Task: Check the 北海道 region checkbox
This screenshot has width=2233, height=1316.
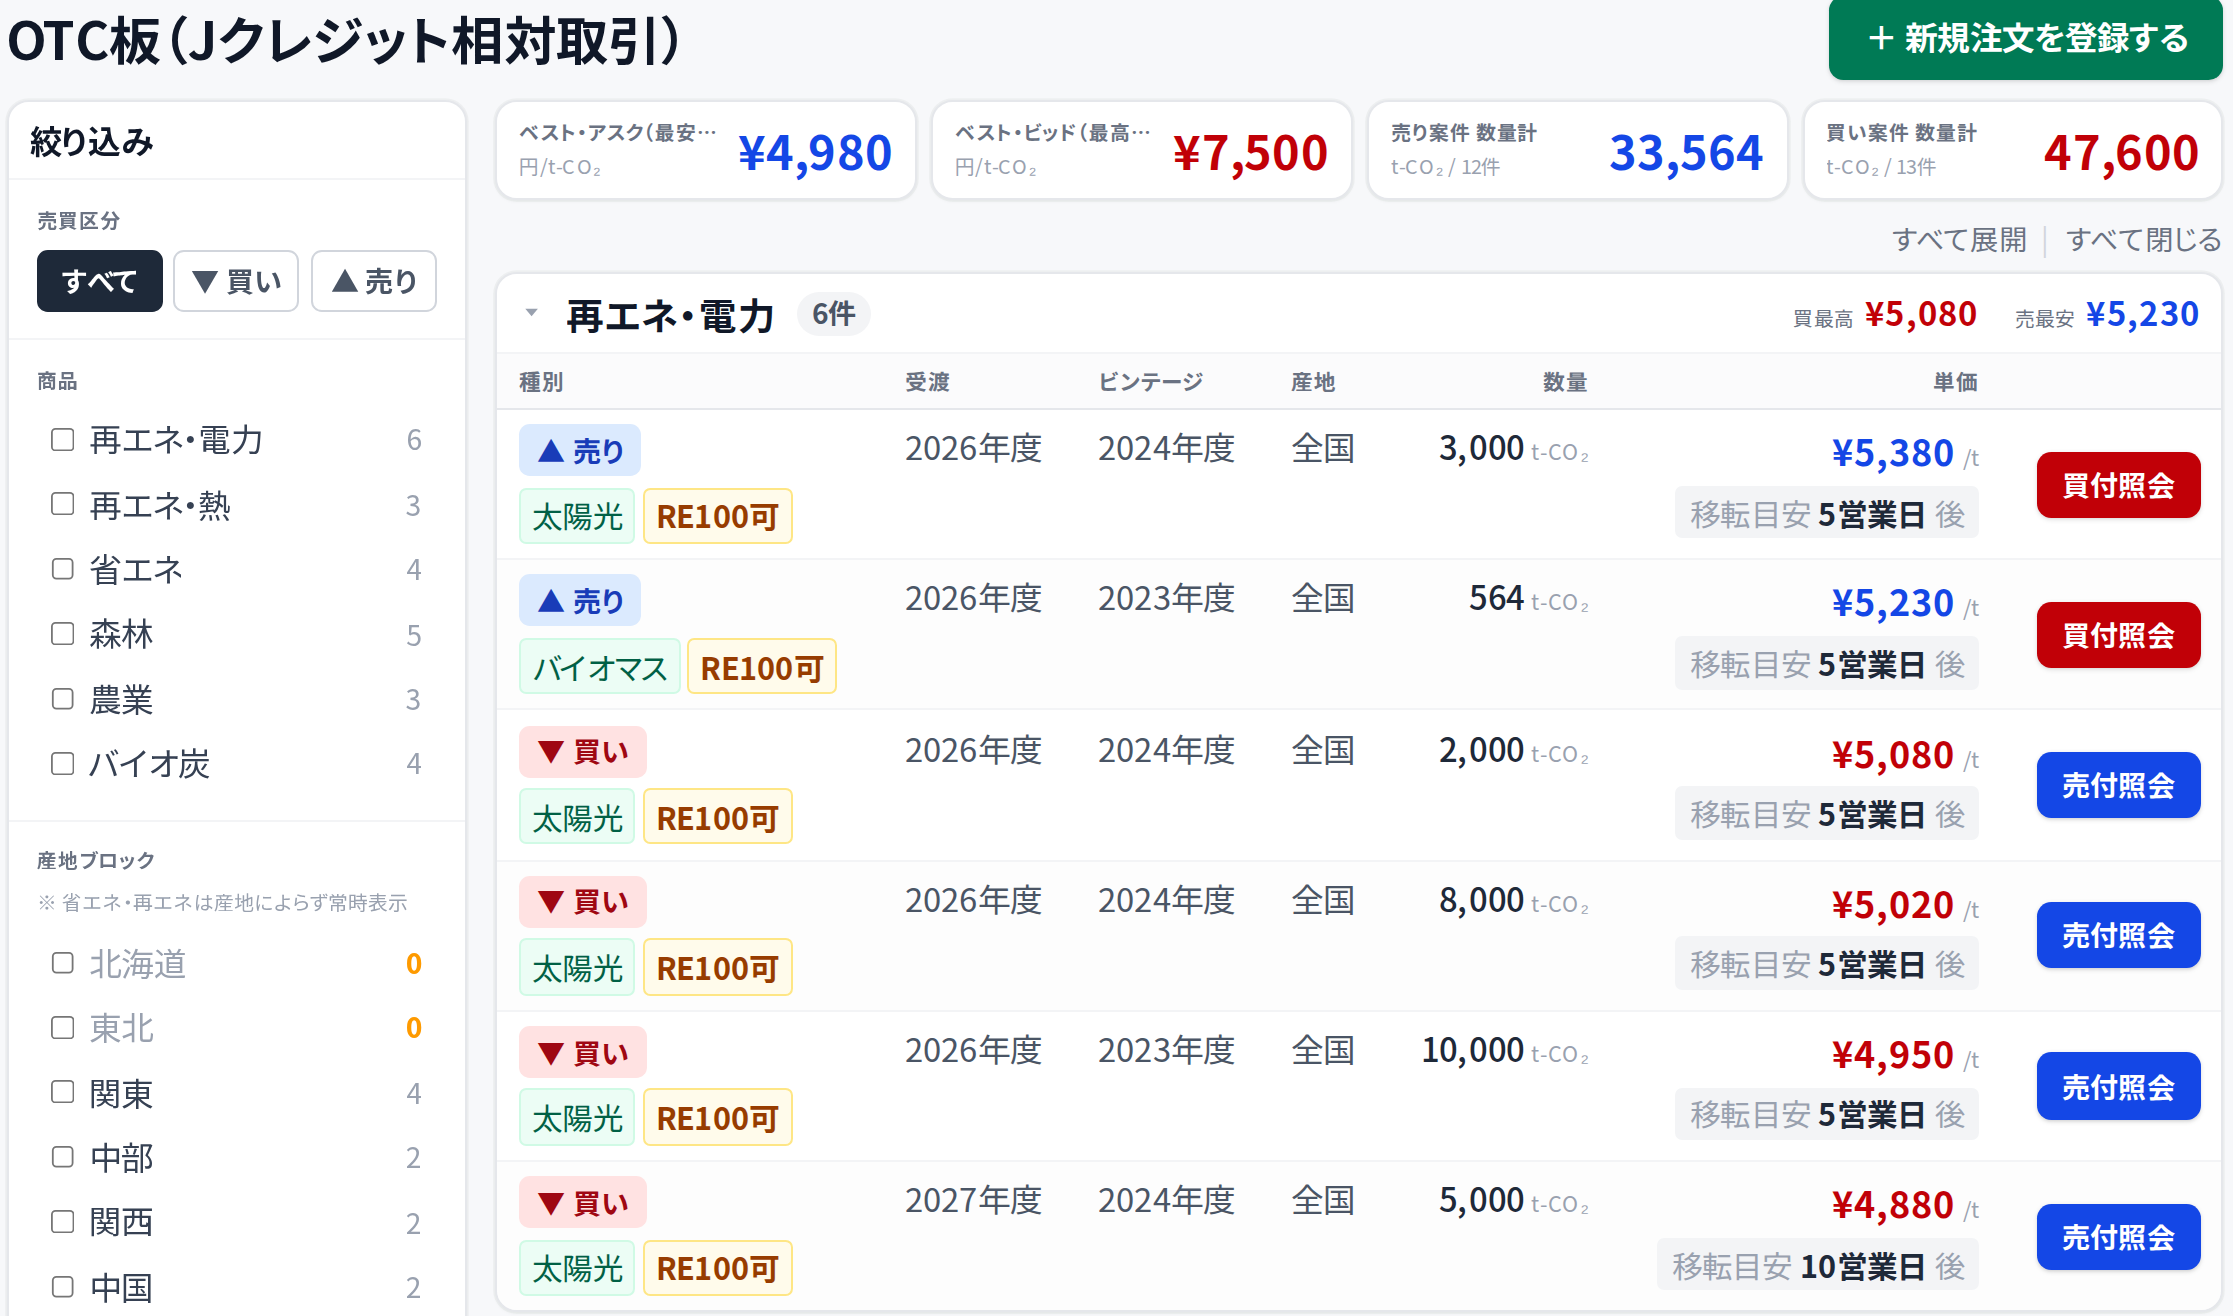Action: [x=62, y=963]
